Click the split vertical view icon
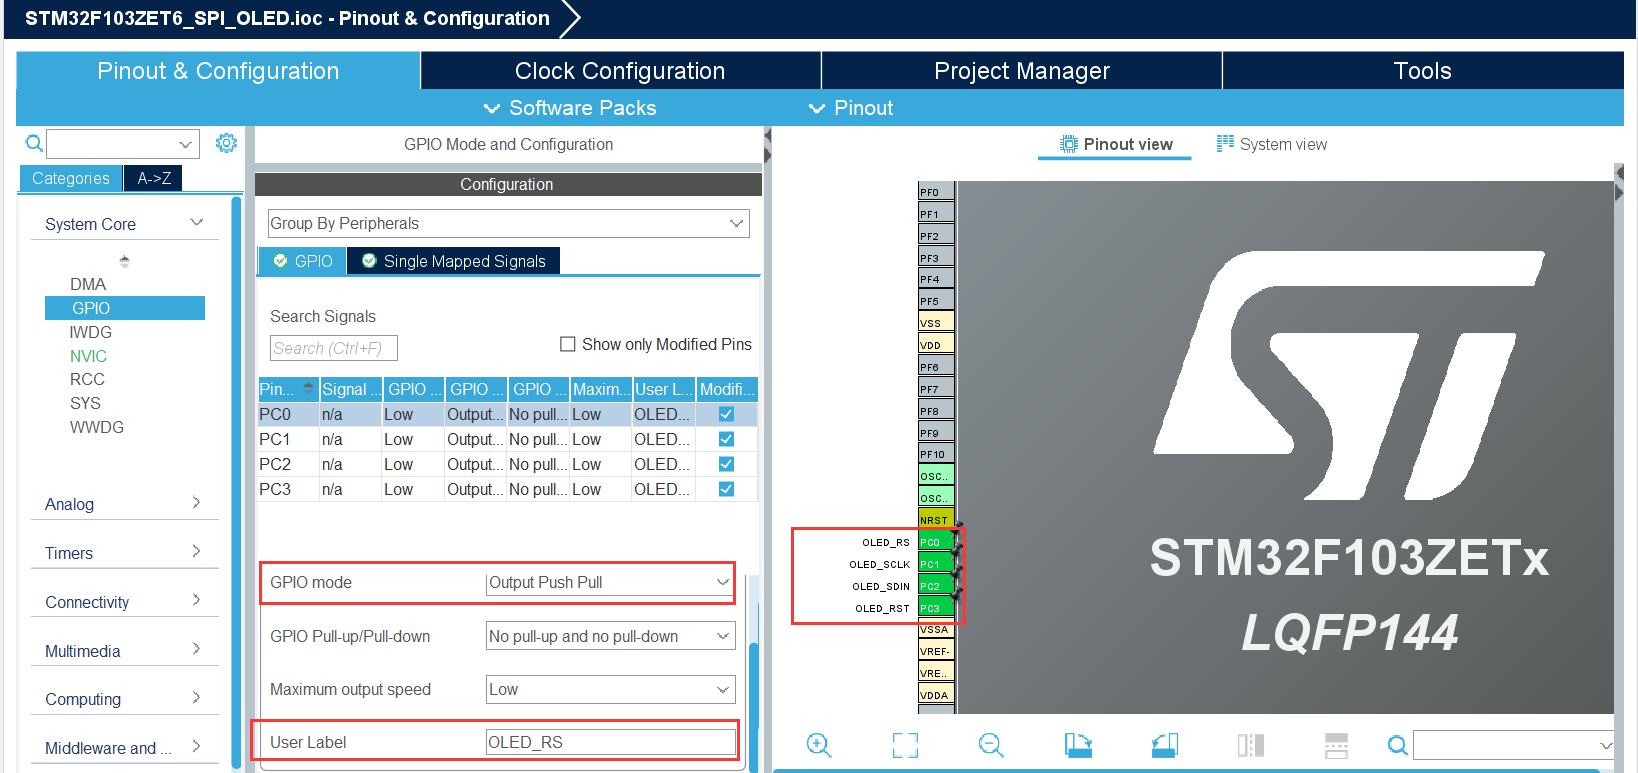 click(x=1251, y=745)
